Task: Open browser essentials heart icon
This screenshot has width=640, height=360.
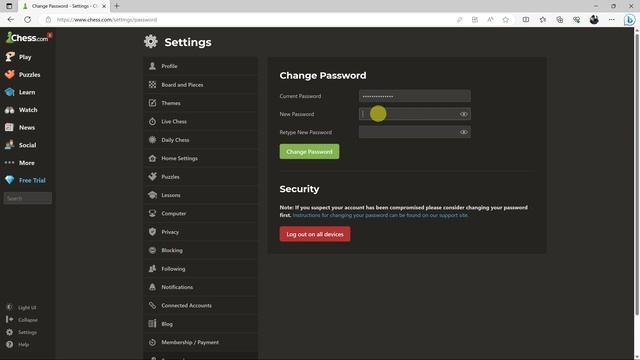Action: (x=576, y=20)
